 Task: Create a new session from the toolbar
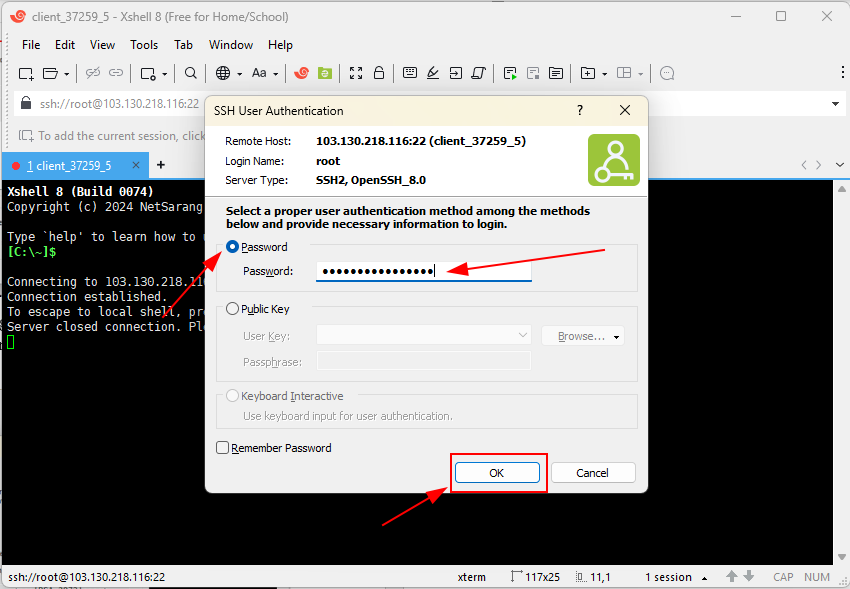25,73
